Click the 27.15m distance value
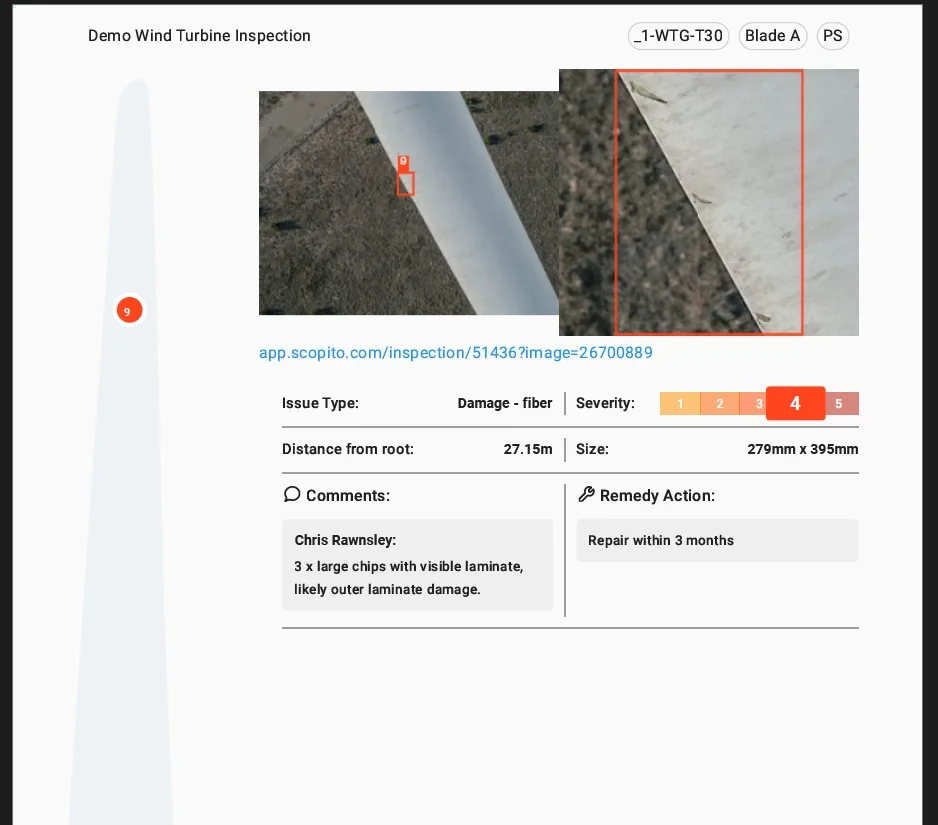The width and height of the screenshot is (938, 825). 528,449
